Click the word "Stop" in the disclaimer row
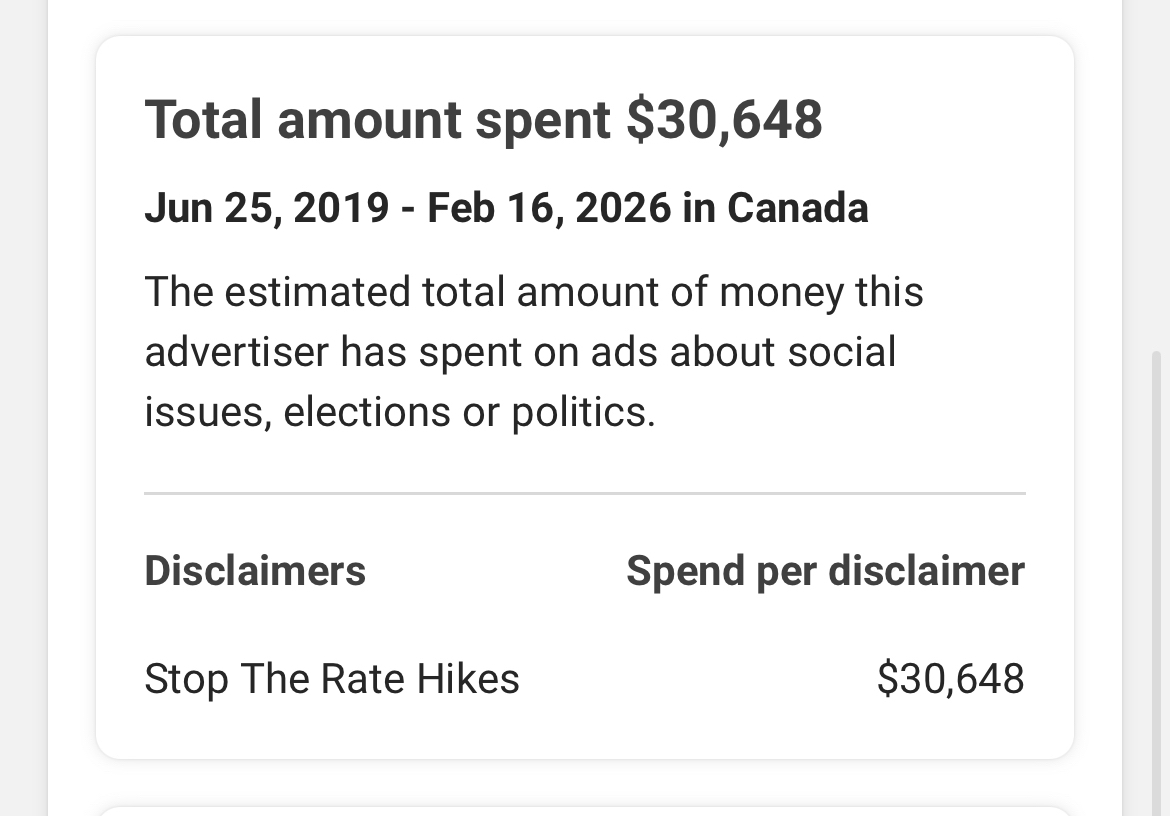 coord(186,679)
